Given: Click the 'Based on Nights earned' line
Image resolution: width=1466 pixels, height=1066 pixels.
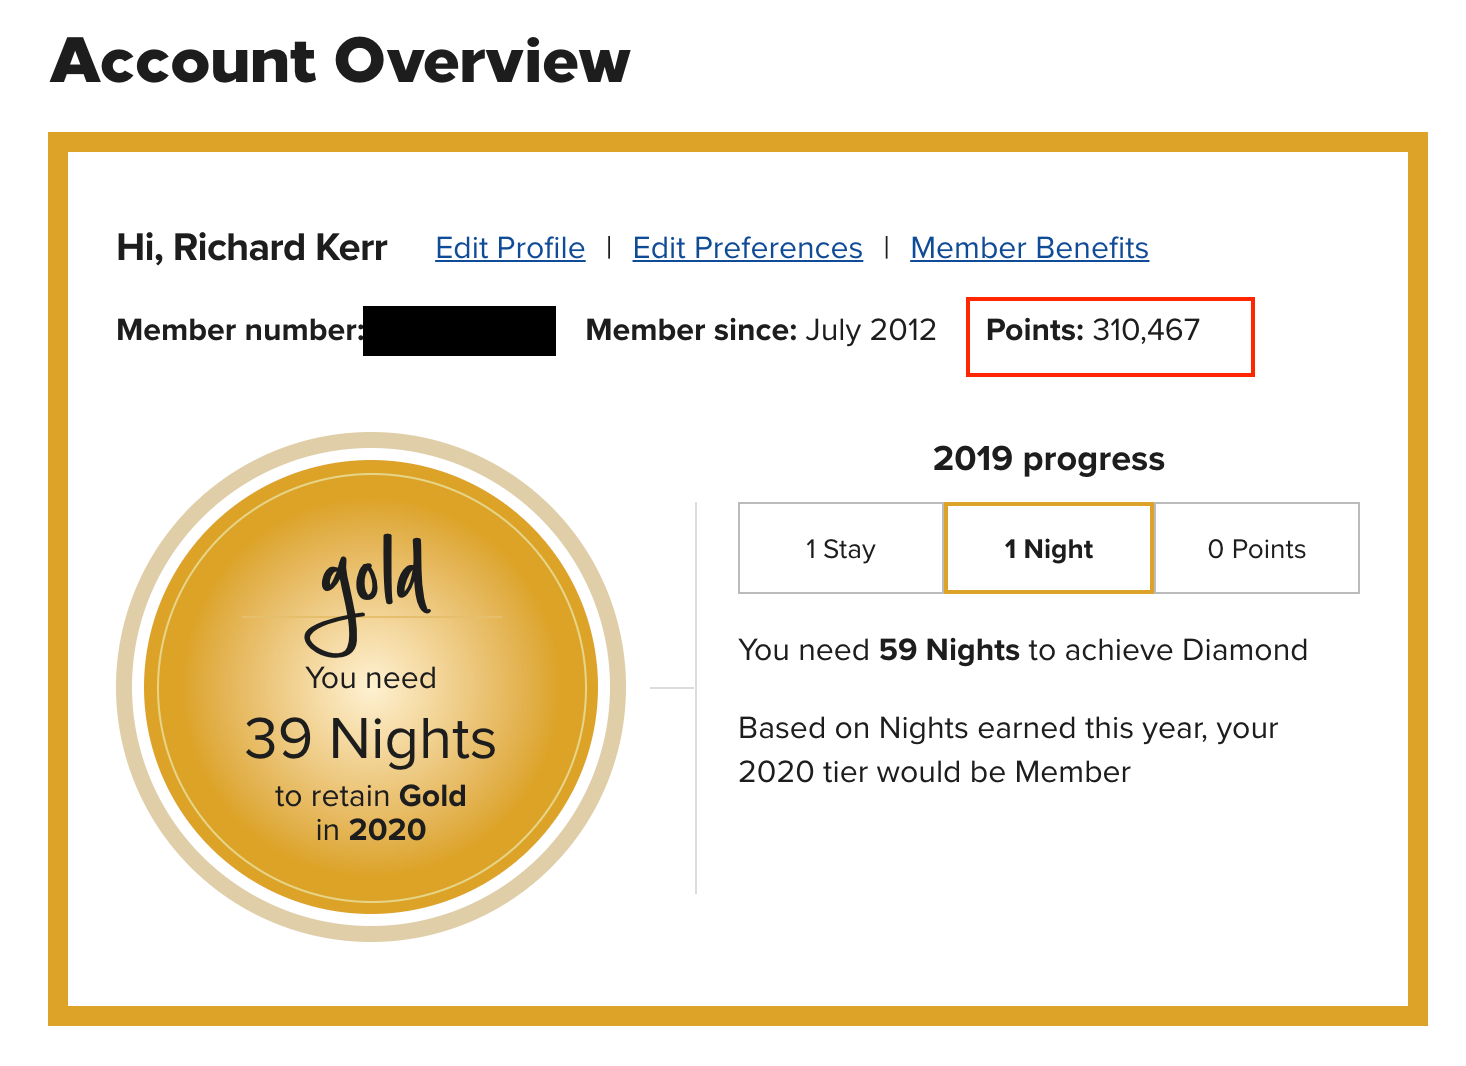Looking at the screenshot, I should (x=1008, y=728).
